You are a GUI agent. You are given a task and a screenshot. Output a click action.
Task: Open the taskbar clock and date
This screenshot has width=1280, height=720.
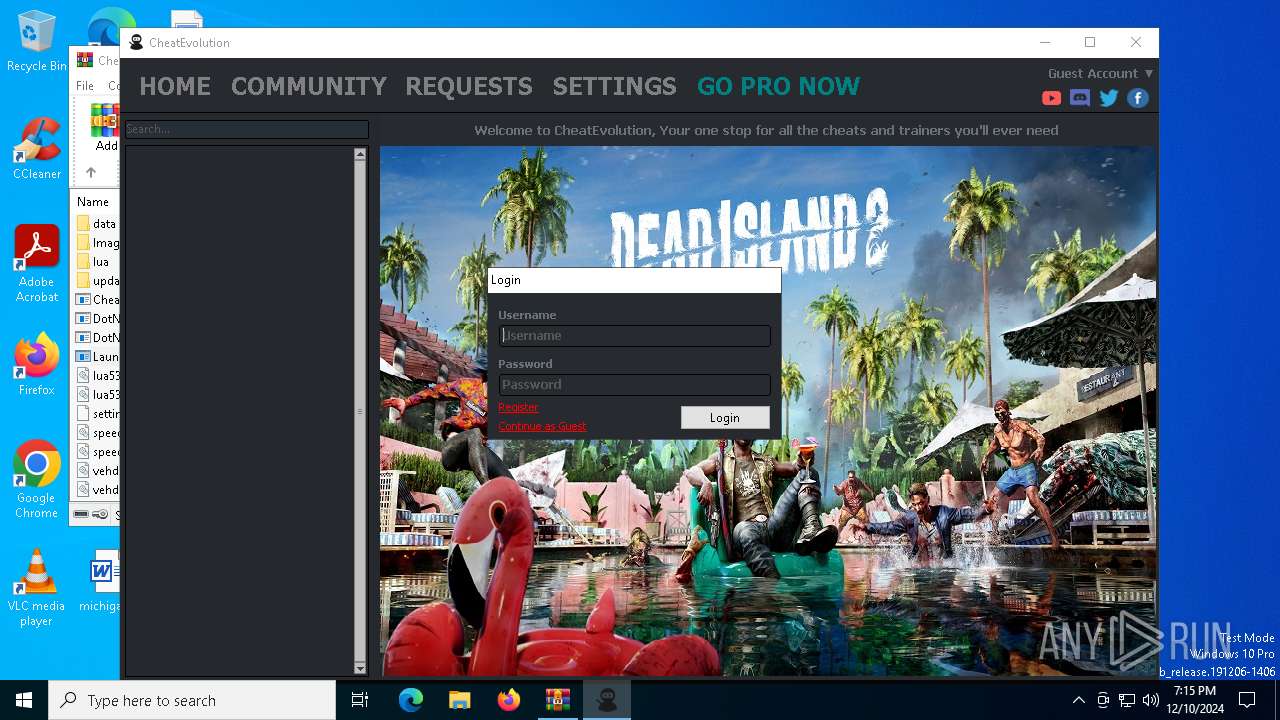point(1195,700)
